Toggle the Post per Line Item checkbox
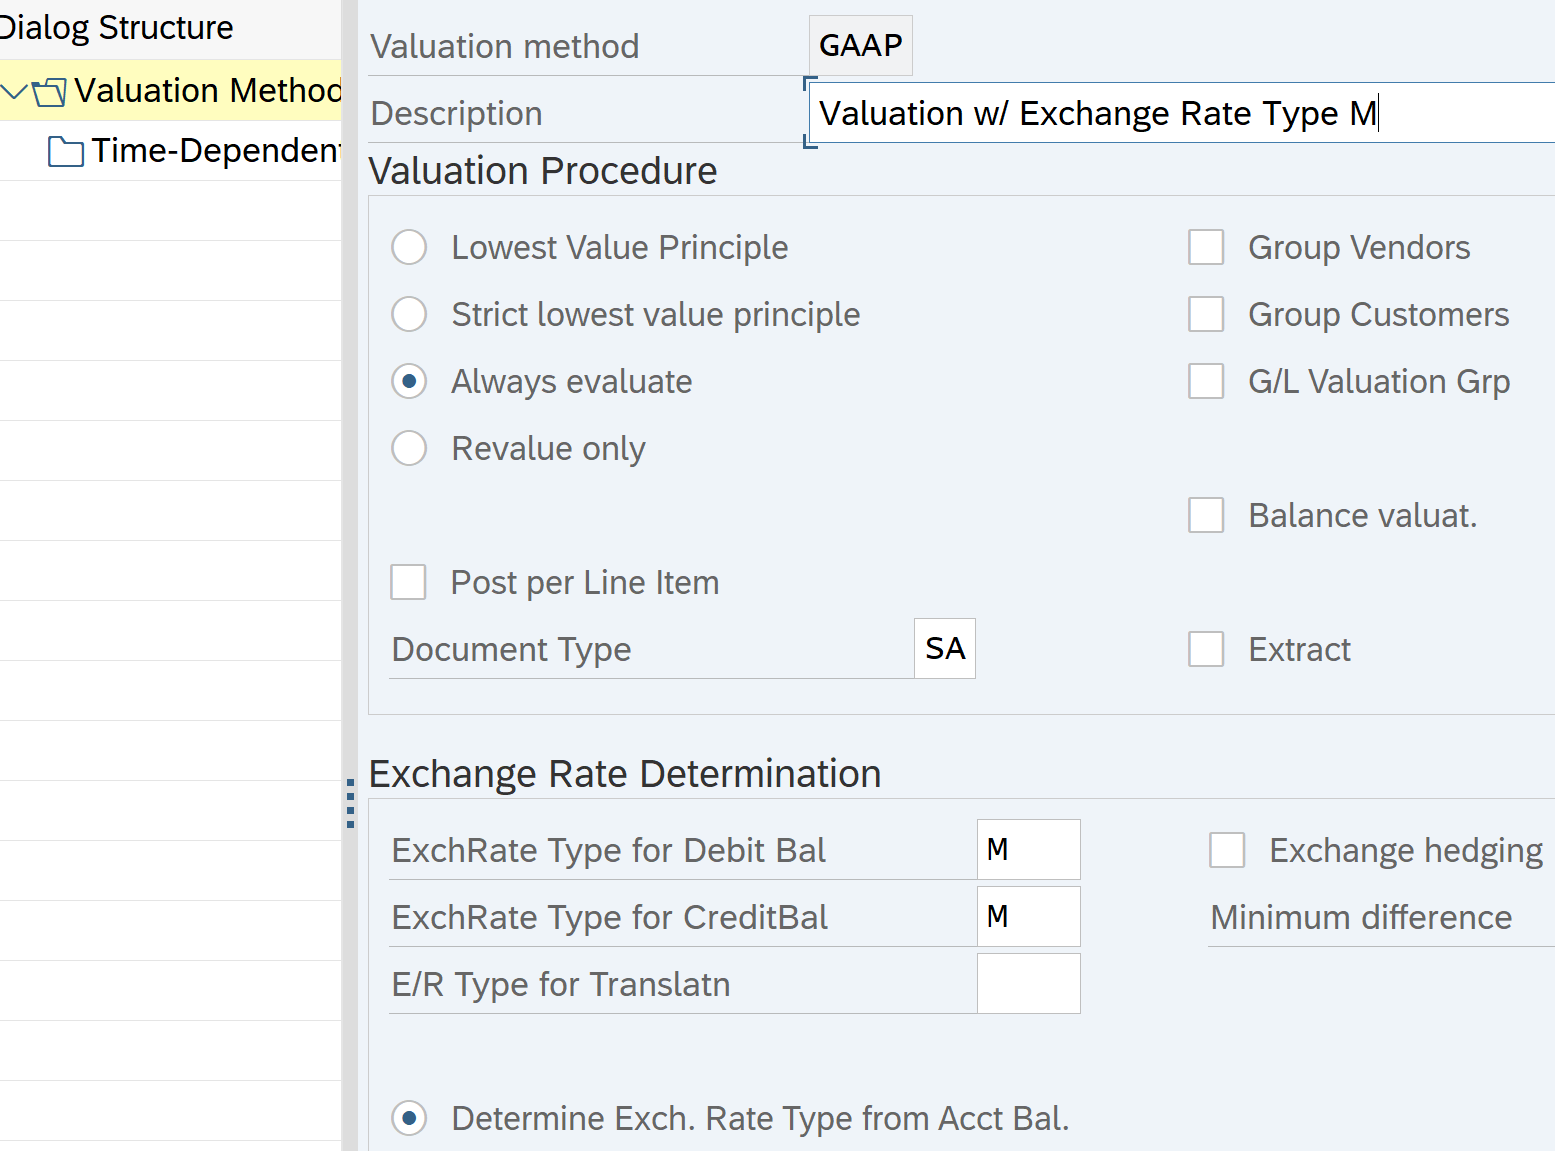1555x1151 pixels. pyautogui.click(x=408, y=582)
